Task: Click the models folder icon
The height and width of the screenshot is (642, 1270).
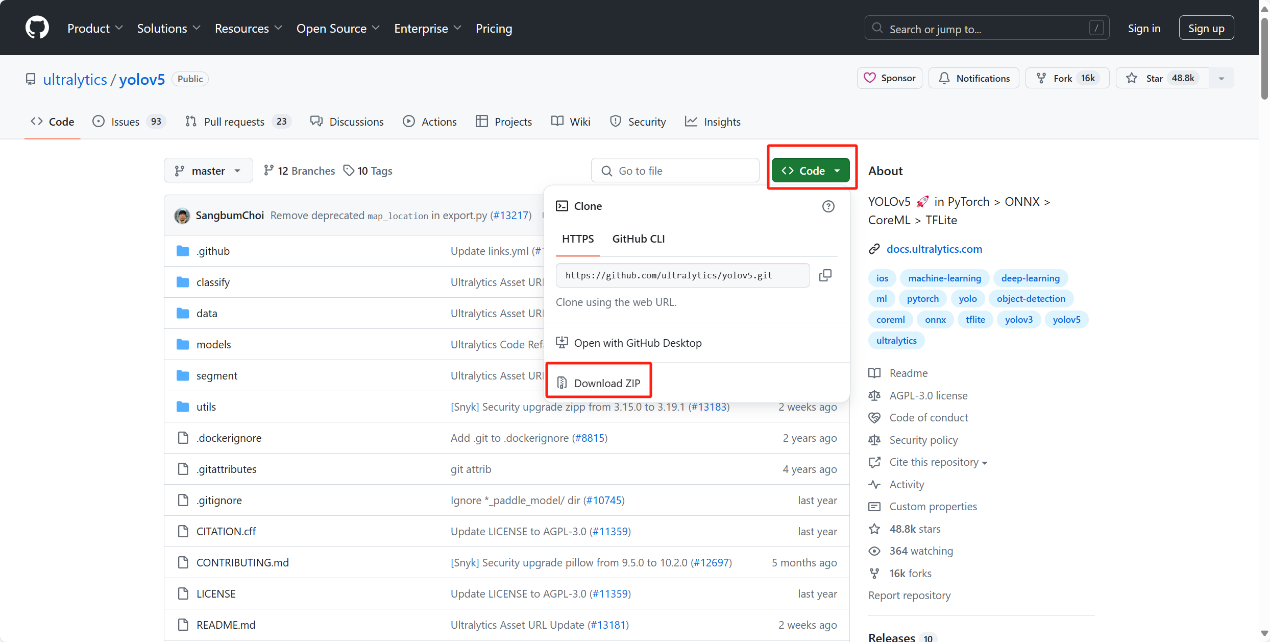Action: (182, 344)
